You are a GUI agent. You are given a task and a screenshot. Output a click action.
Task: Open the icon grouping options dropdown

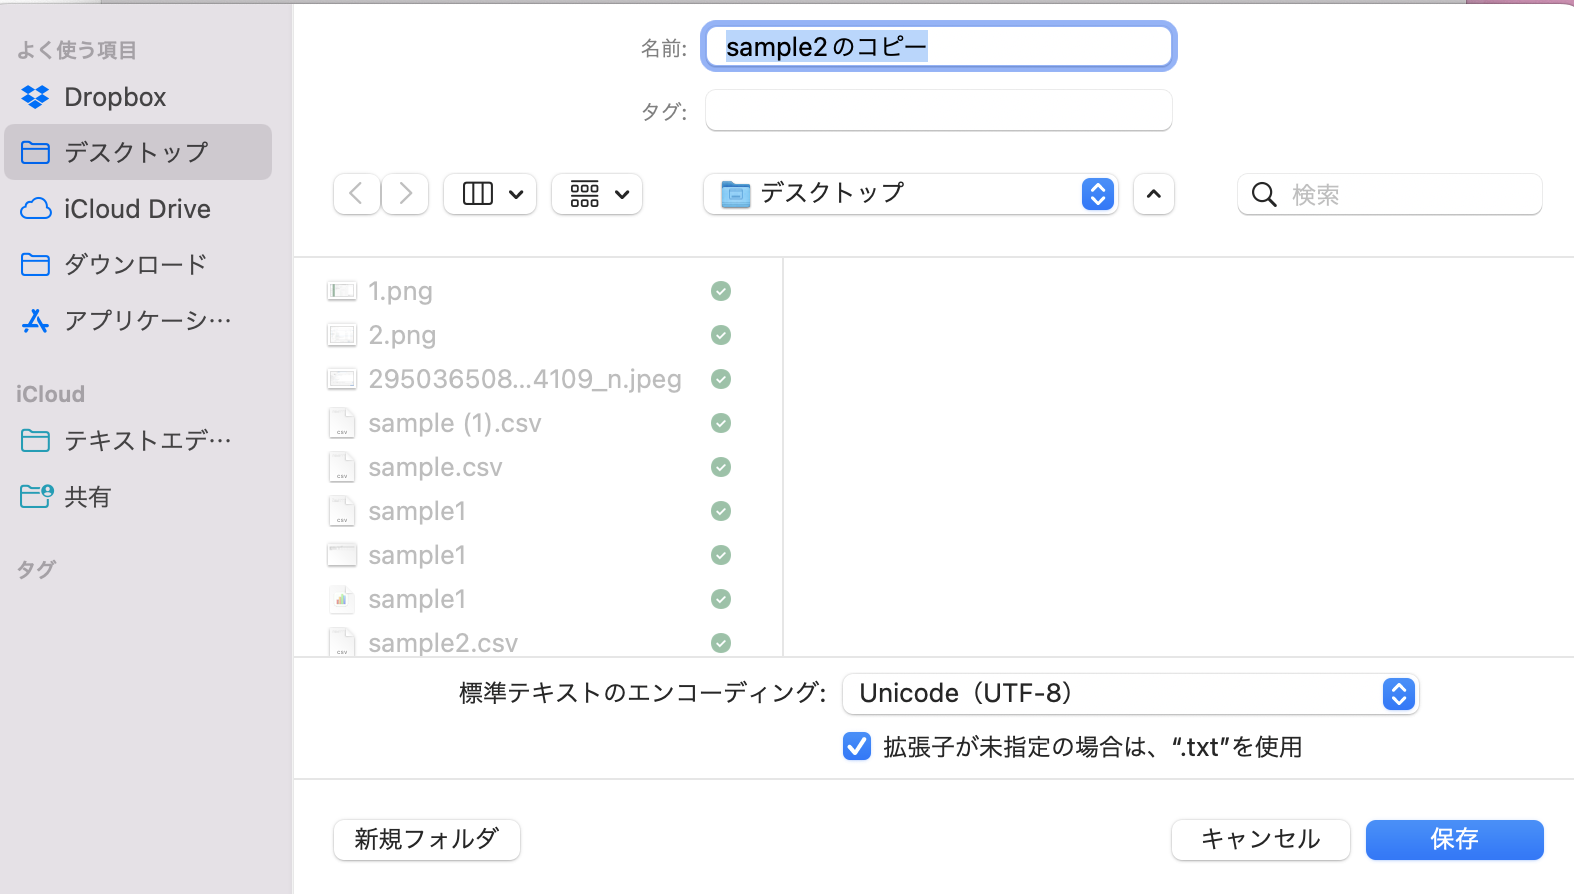click(597, 194)
